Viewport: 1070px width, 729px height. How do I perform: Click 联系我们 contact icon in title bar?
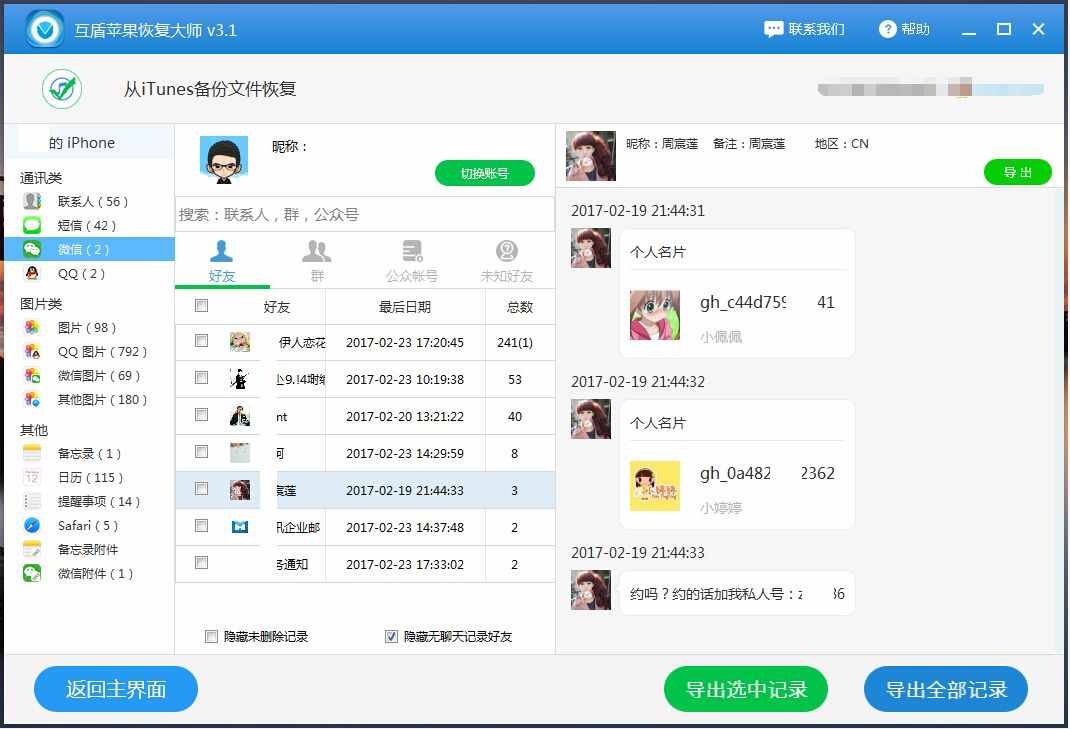[x=774, y=29]
